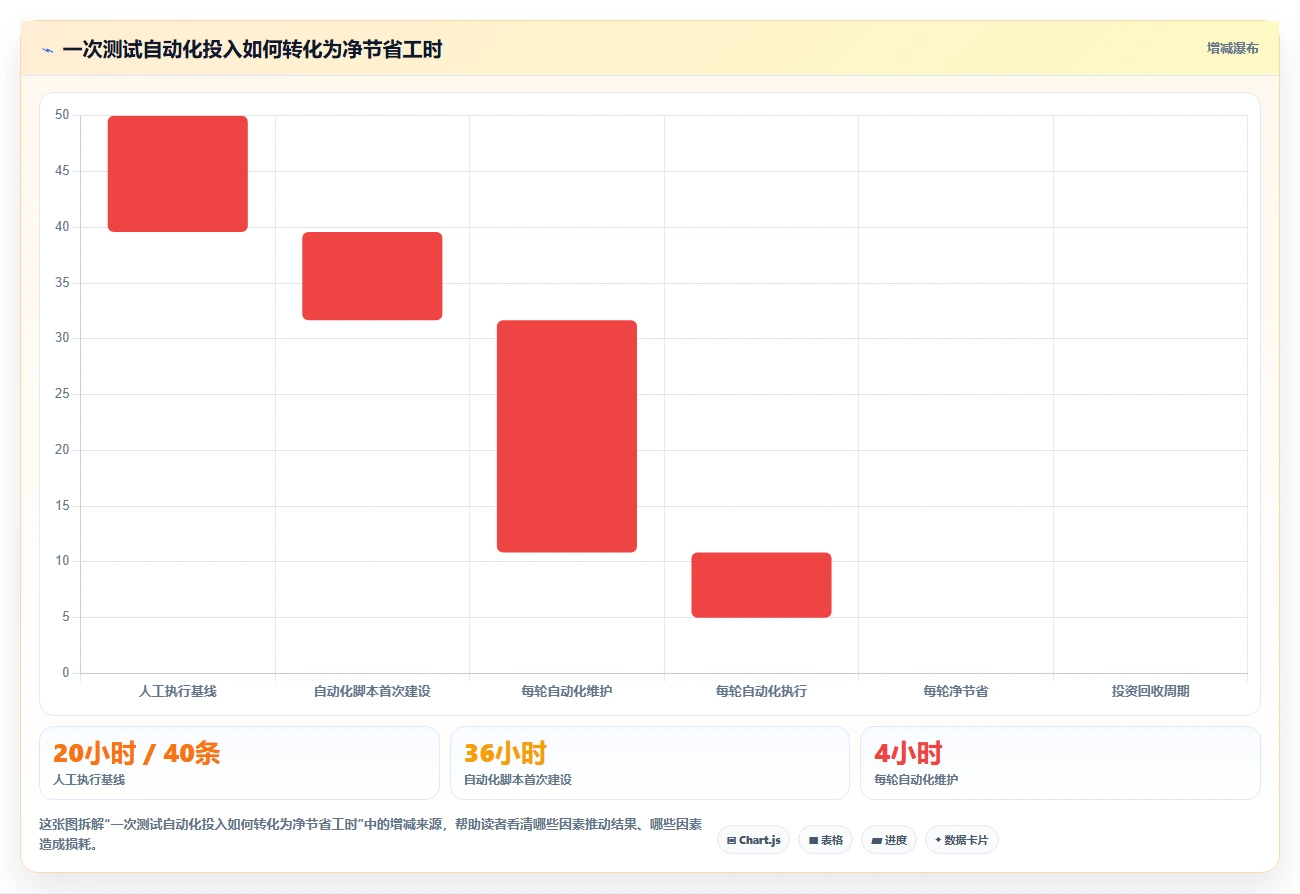1300x894 pixels.
Task: Click the red bar for 每轮自动化维护
Action: tap(567, 436)
